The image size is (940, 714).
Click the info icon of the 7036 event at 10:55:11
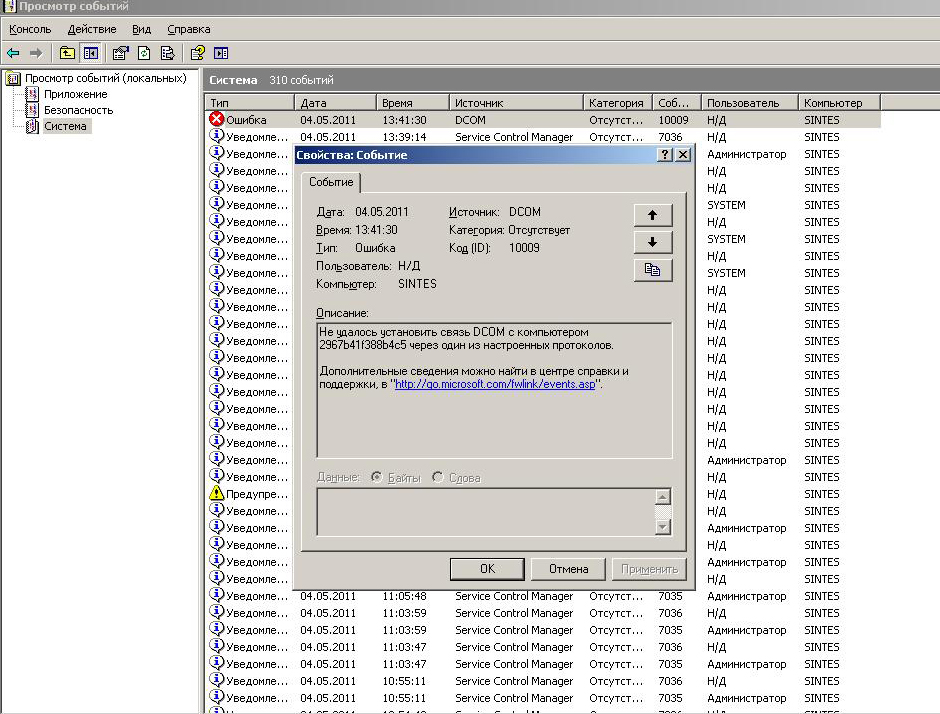click(216, 680)
